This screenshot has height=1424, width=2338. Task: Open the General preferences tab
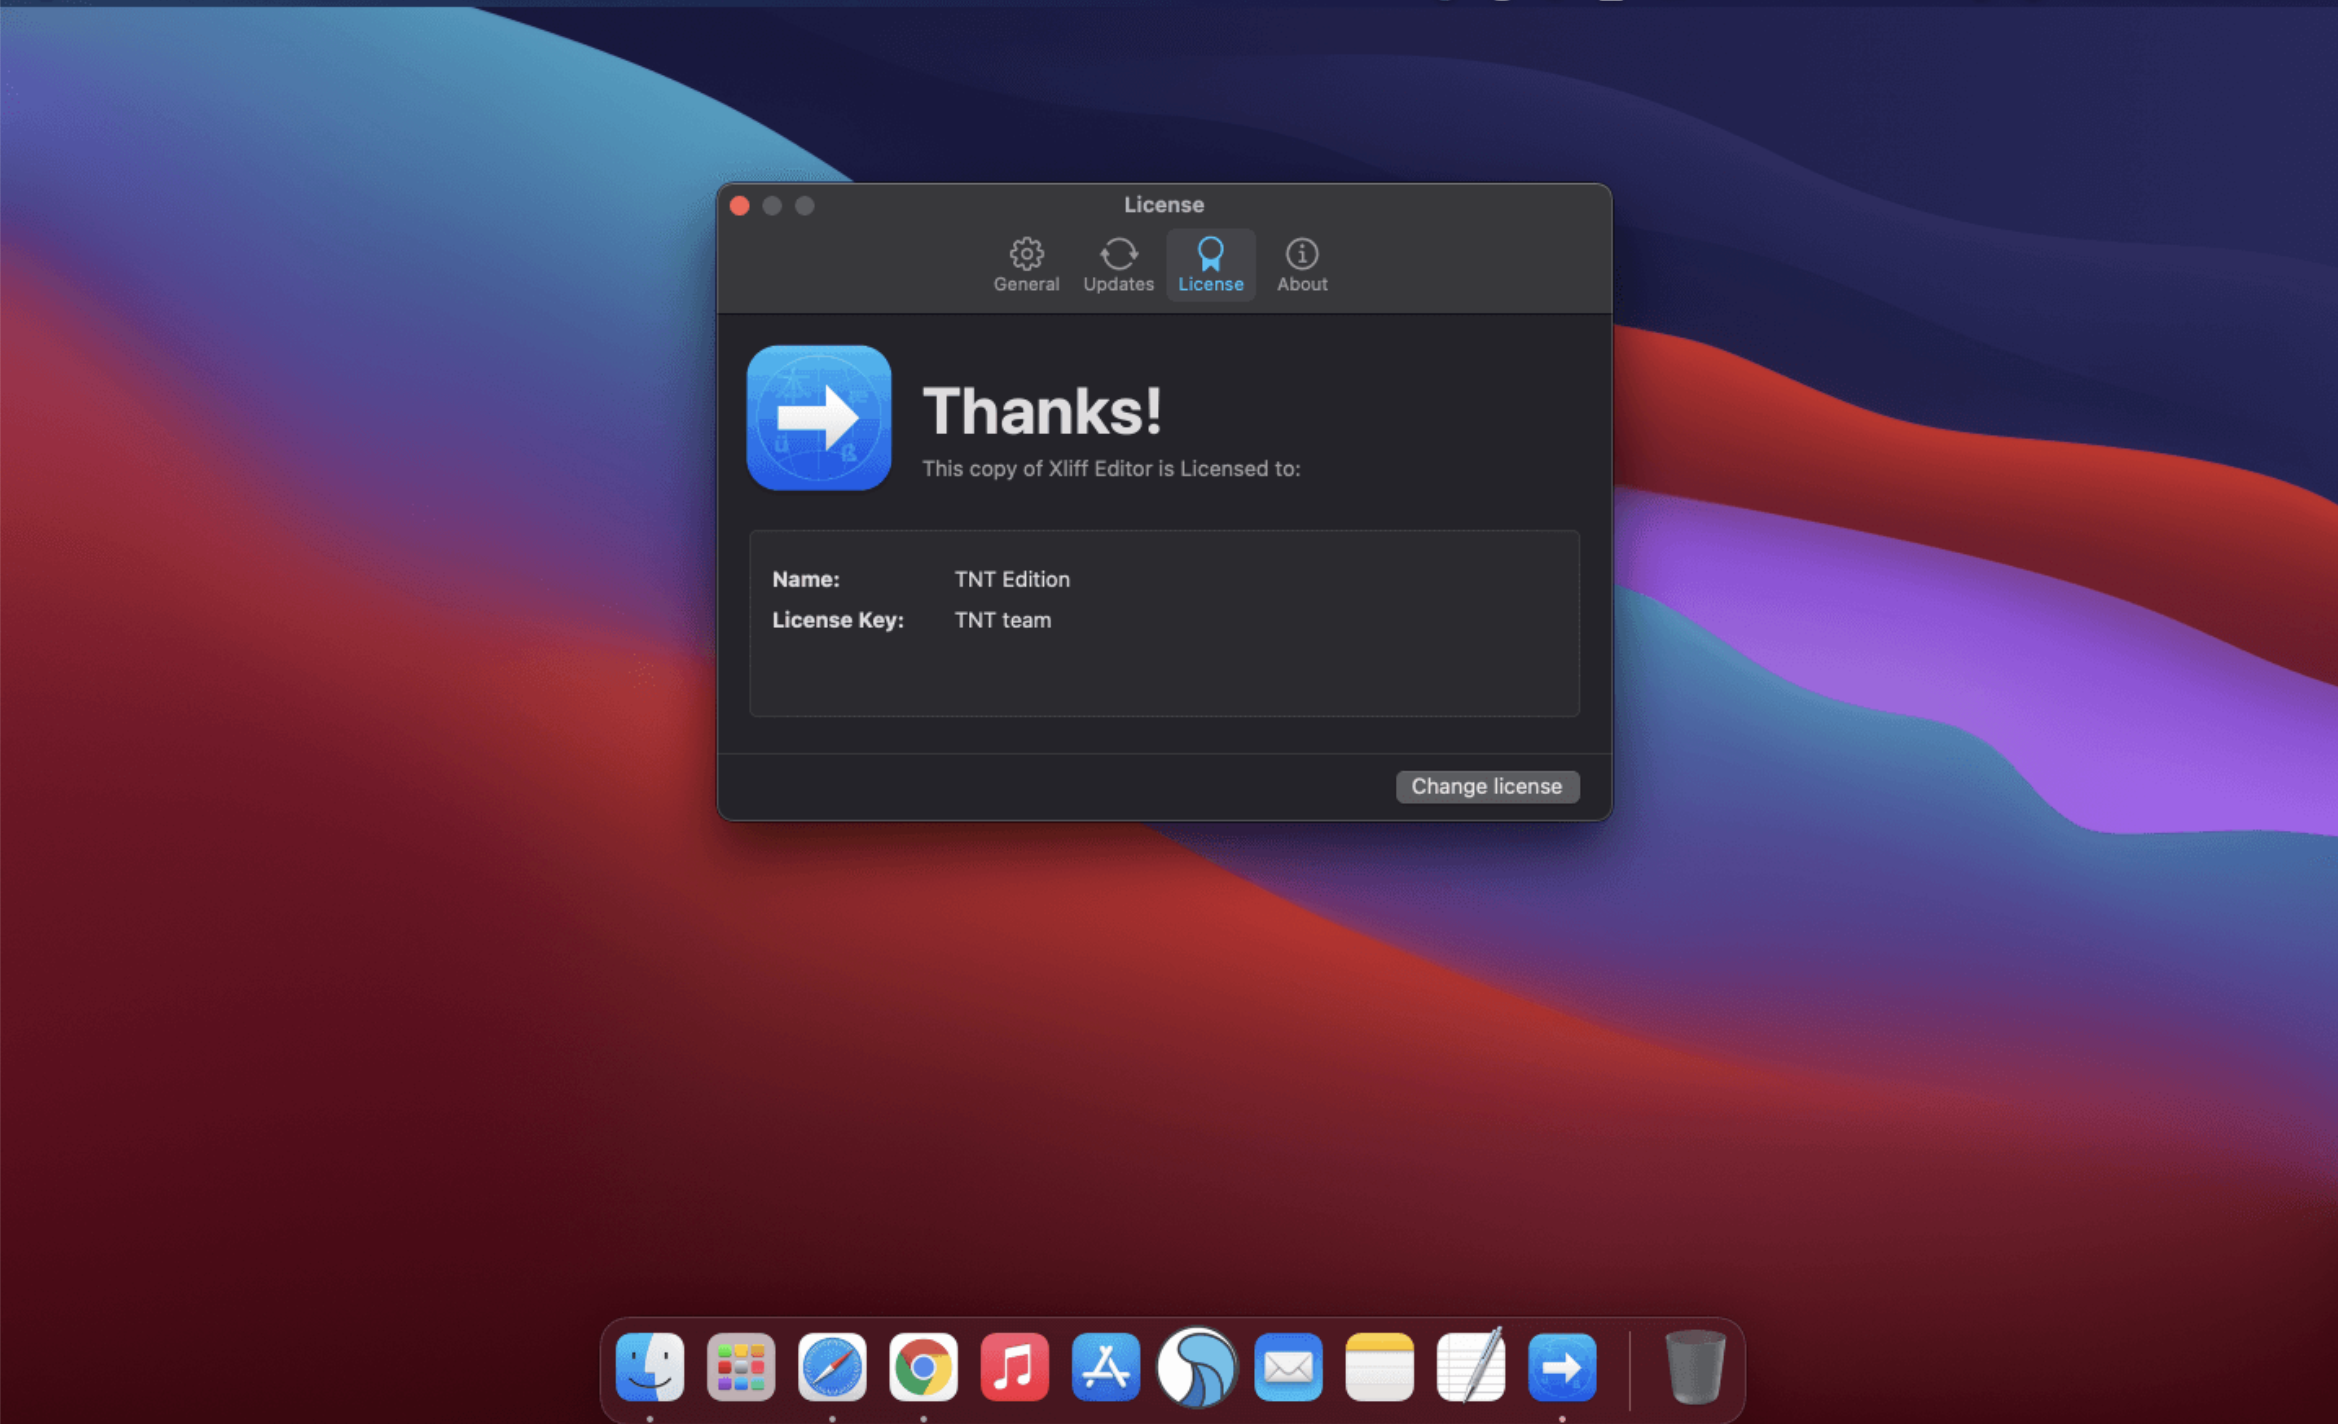[1026, 265]
